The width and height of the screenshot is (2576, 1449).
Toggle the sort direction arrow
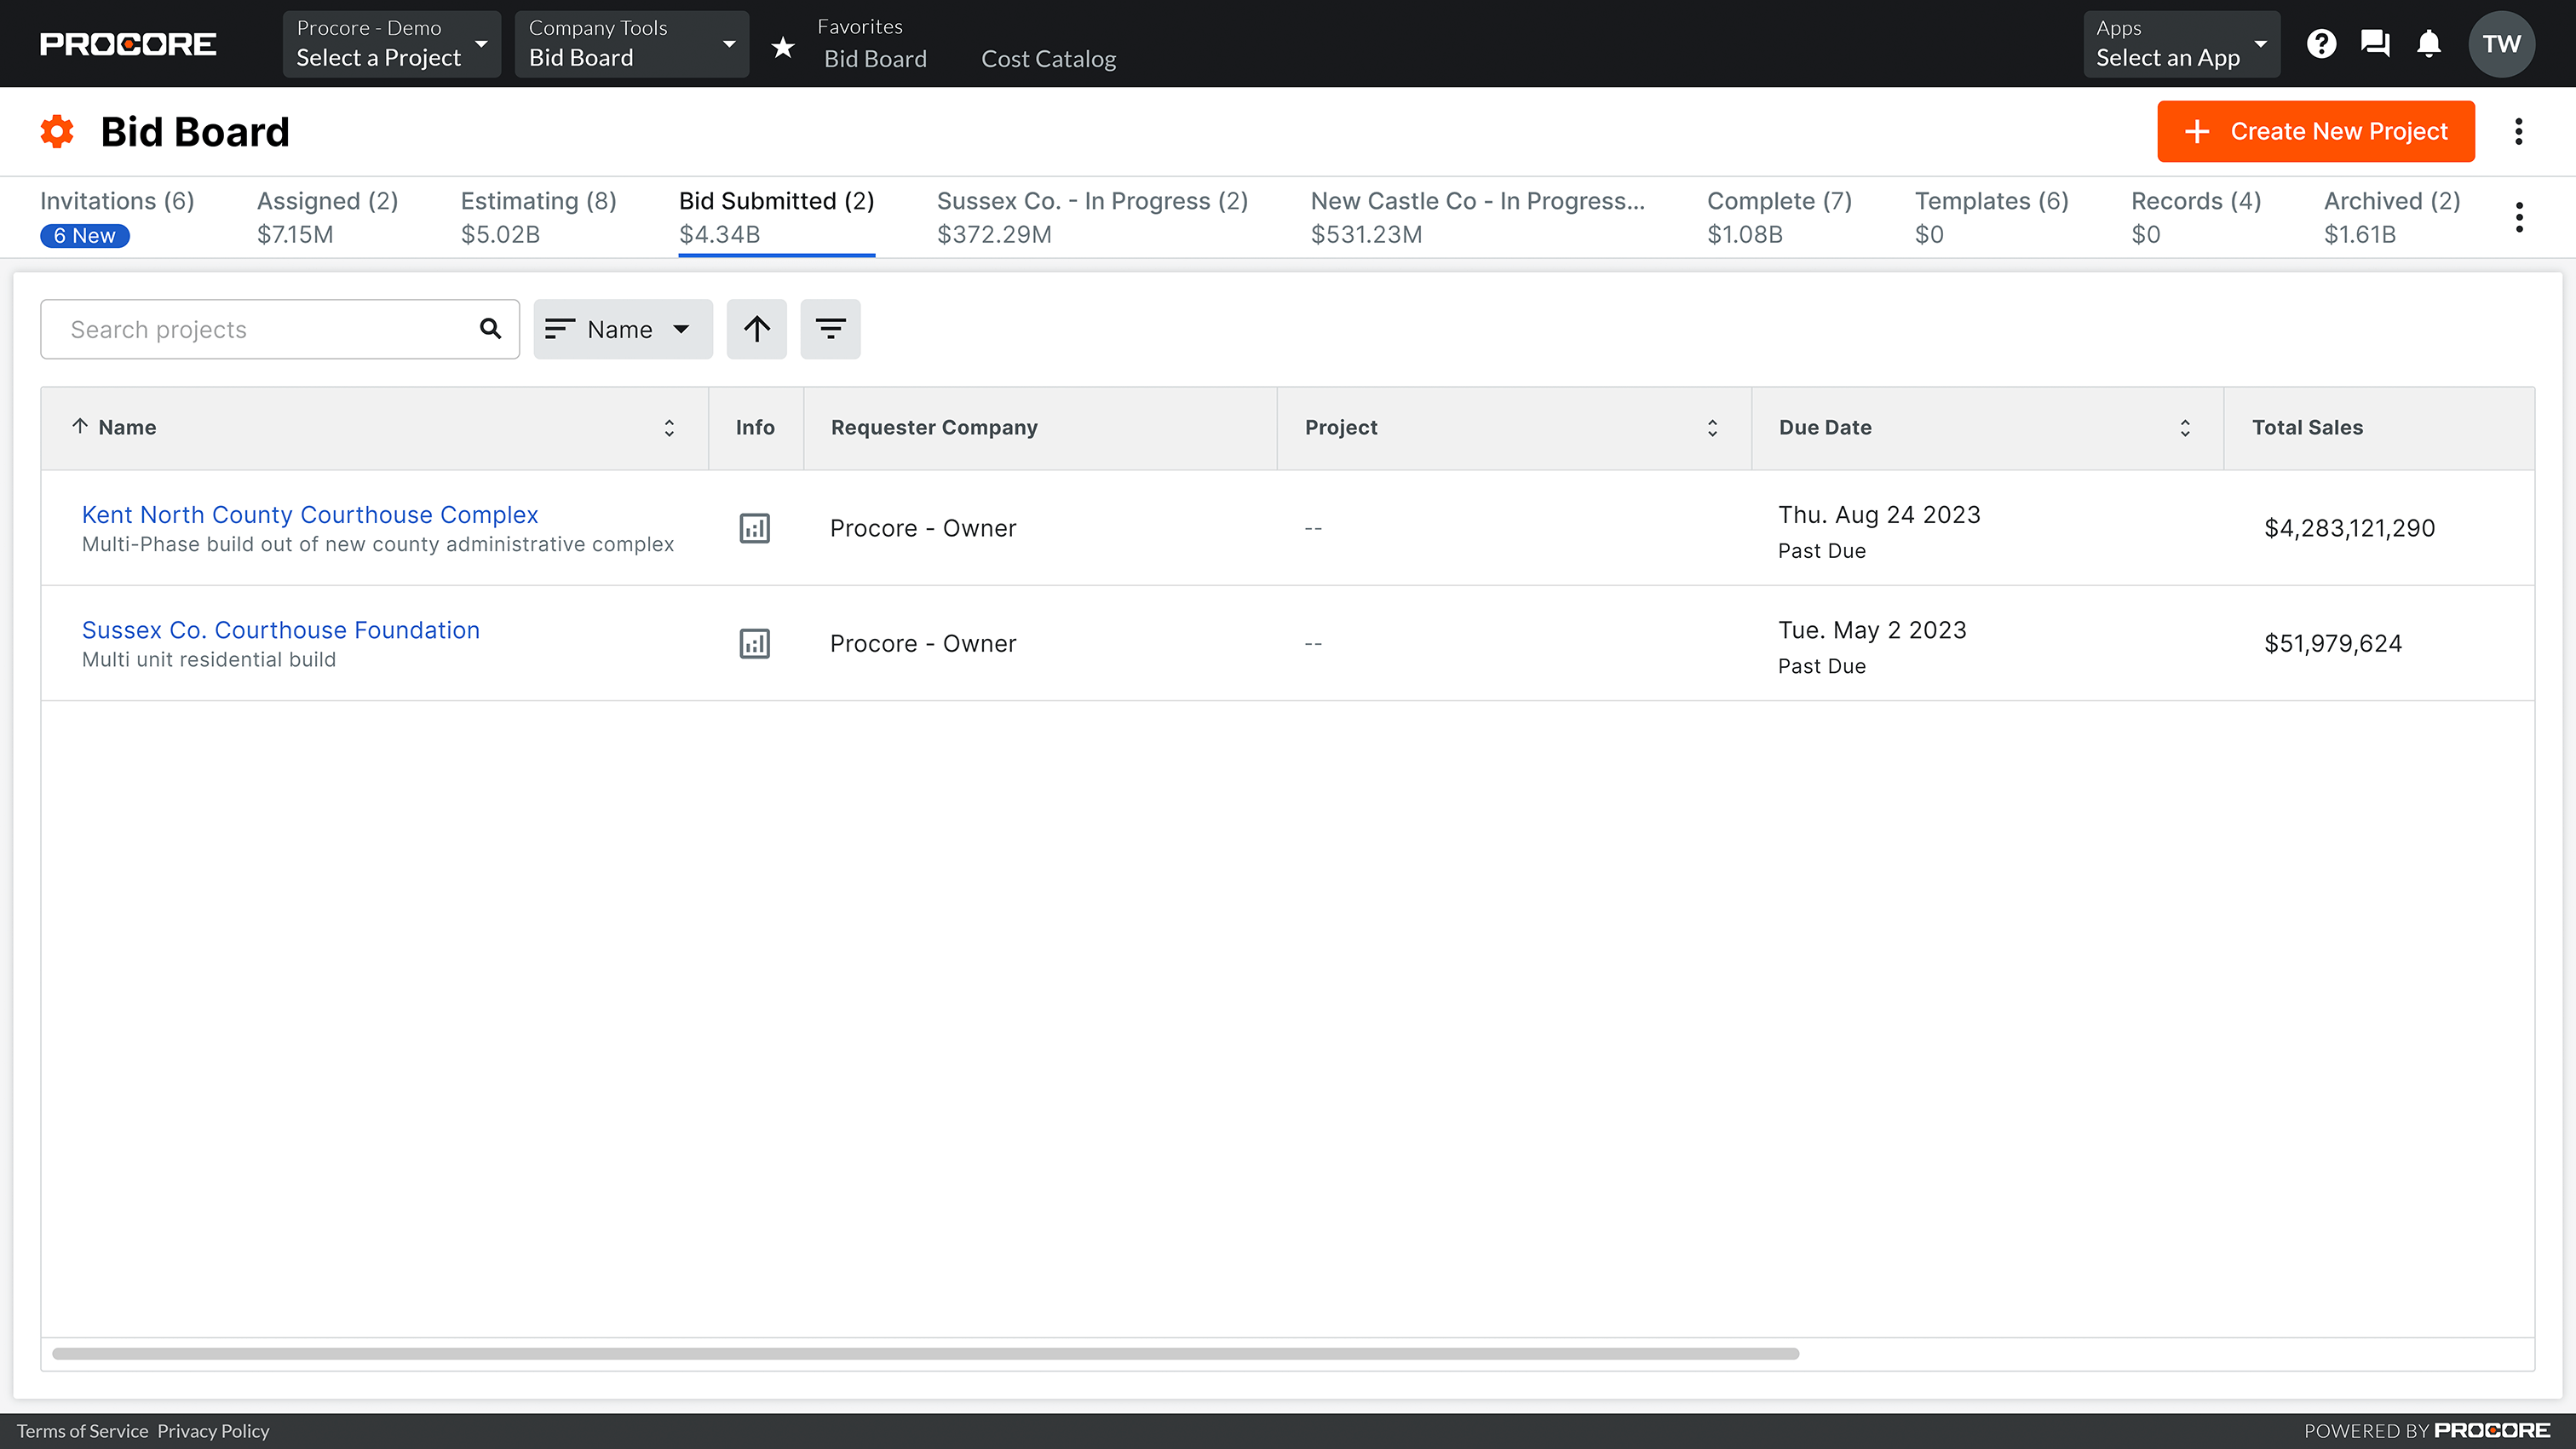[756, 329]
